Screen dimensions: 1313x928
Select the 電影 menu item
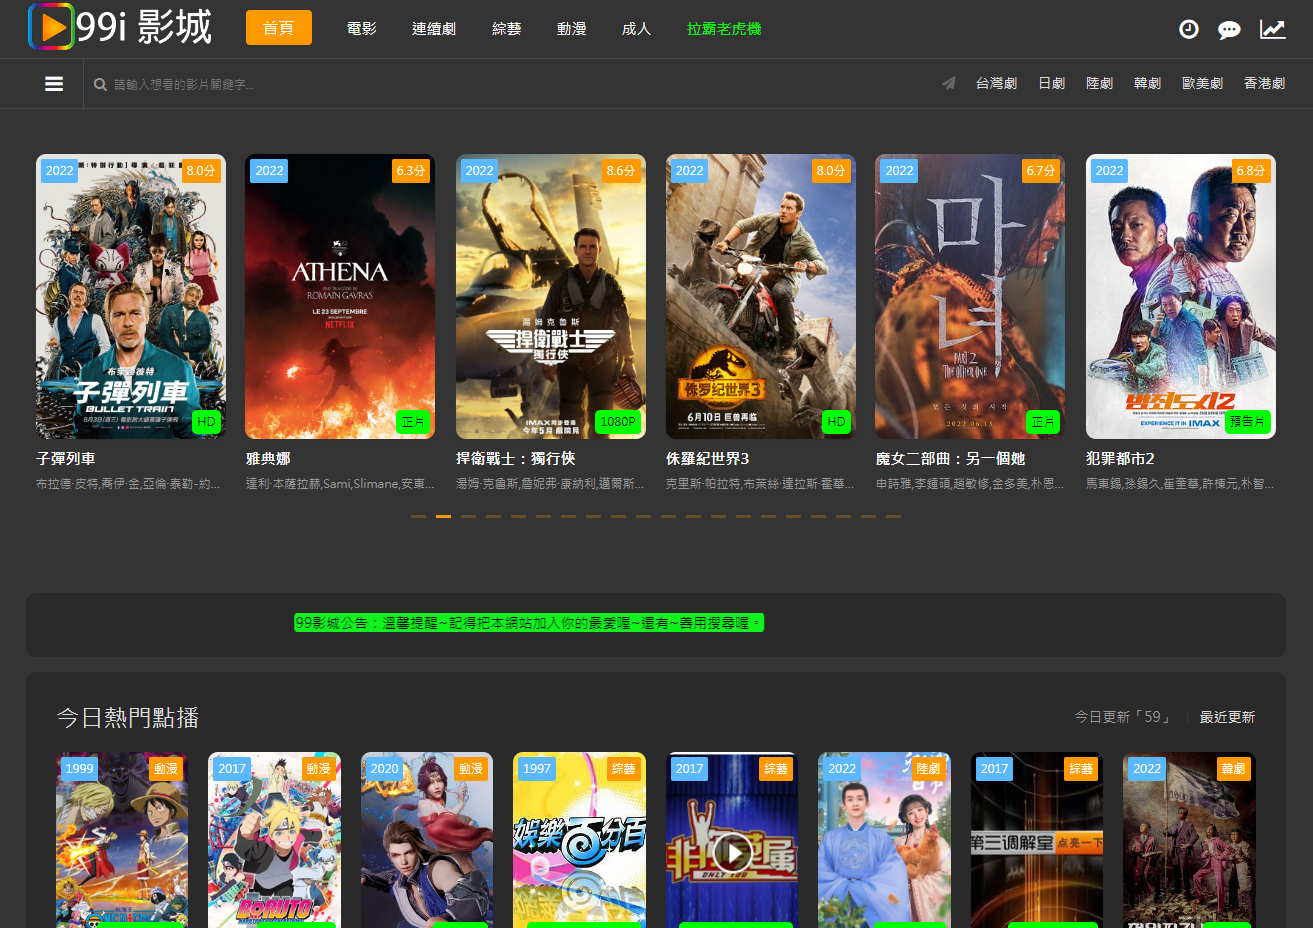coord(362,29)
